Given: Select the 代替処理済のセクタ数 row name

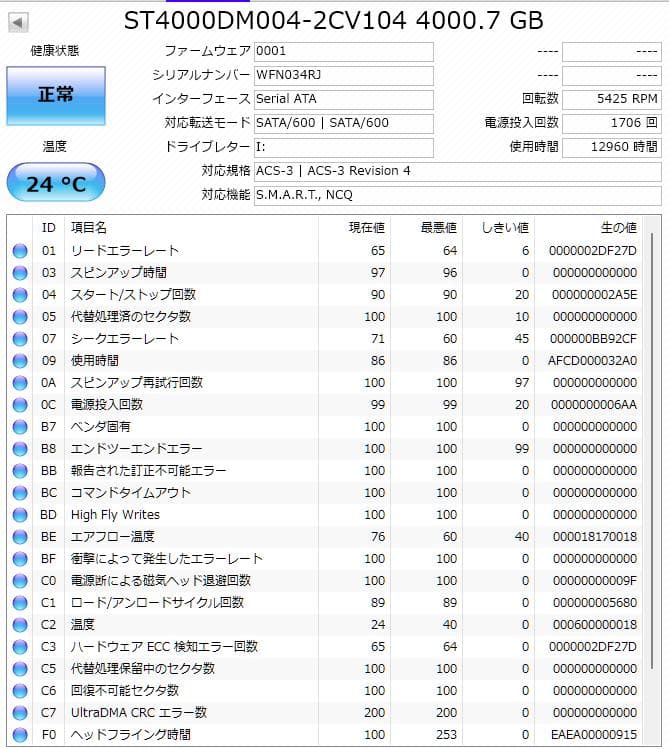Looking at the screenshot, I should point(131,317).
